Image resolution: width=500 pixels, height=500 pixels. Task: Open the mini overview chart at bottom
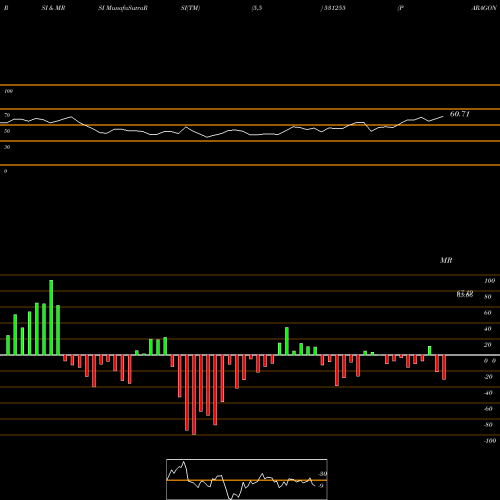247,479
